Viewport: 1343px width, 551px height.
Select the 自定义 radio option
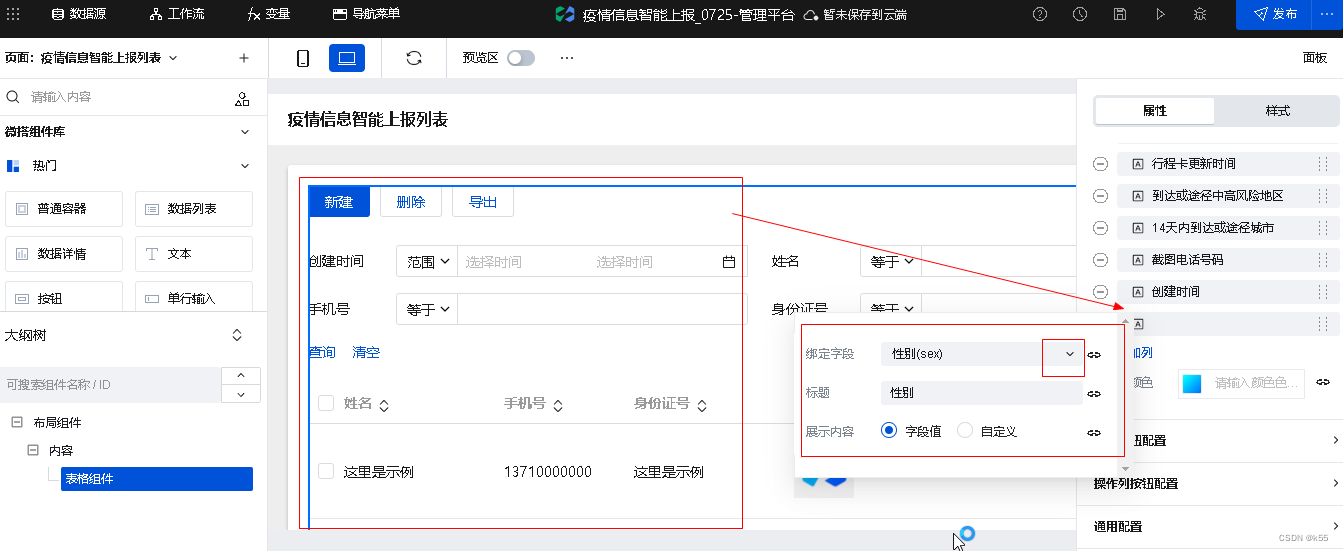coord(965,431)
